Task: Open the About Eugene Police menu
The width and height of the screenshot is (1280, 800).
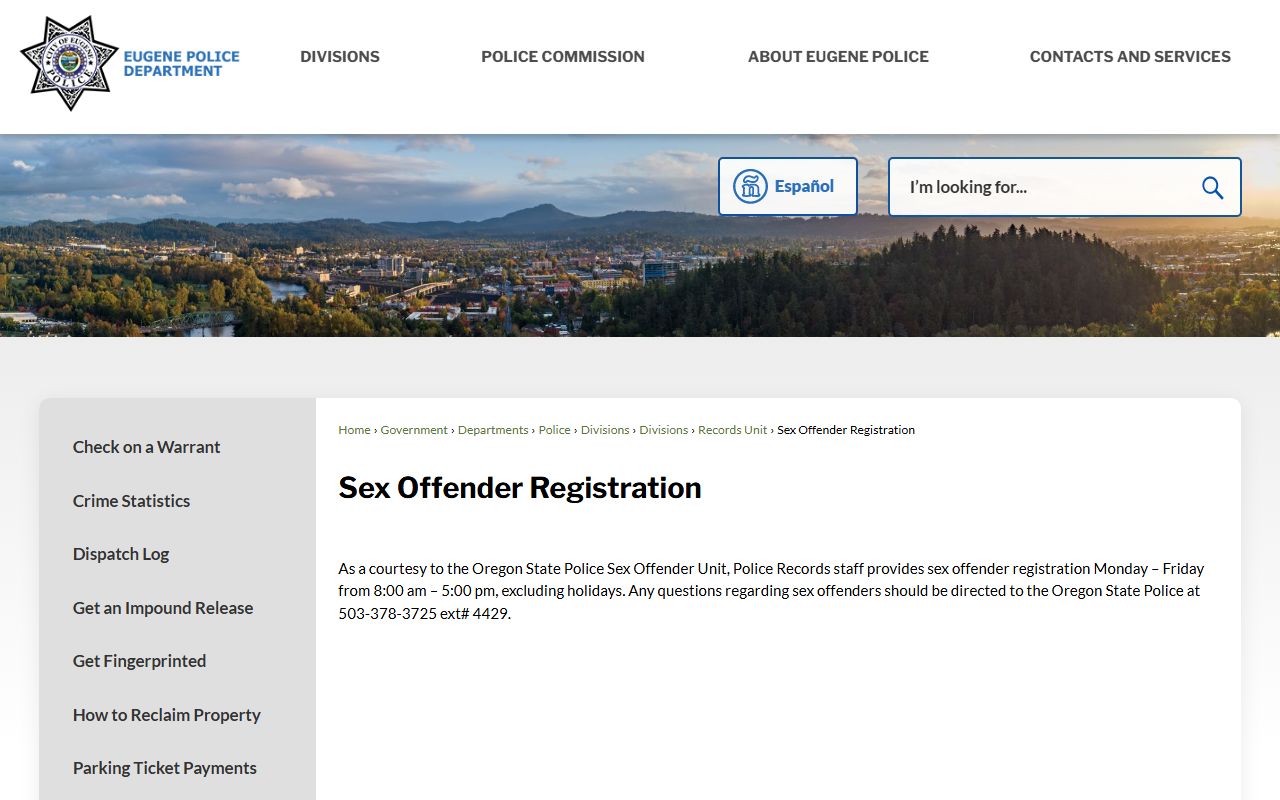Action: [x=838, y=57]
